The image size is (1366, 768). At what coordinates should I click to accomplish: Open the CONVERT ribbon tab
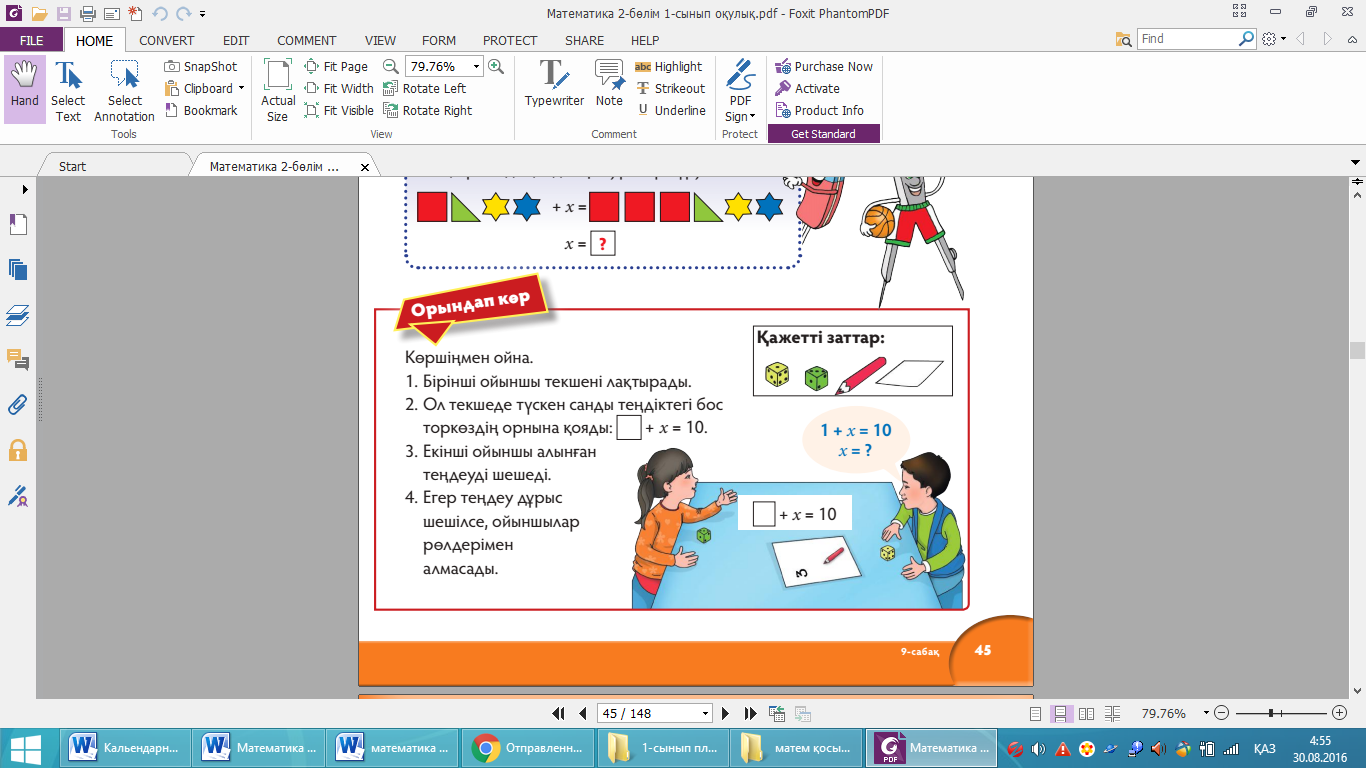pos(167,41)
